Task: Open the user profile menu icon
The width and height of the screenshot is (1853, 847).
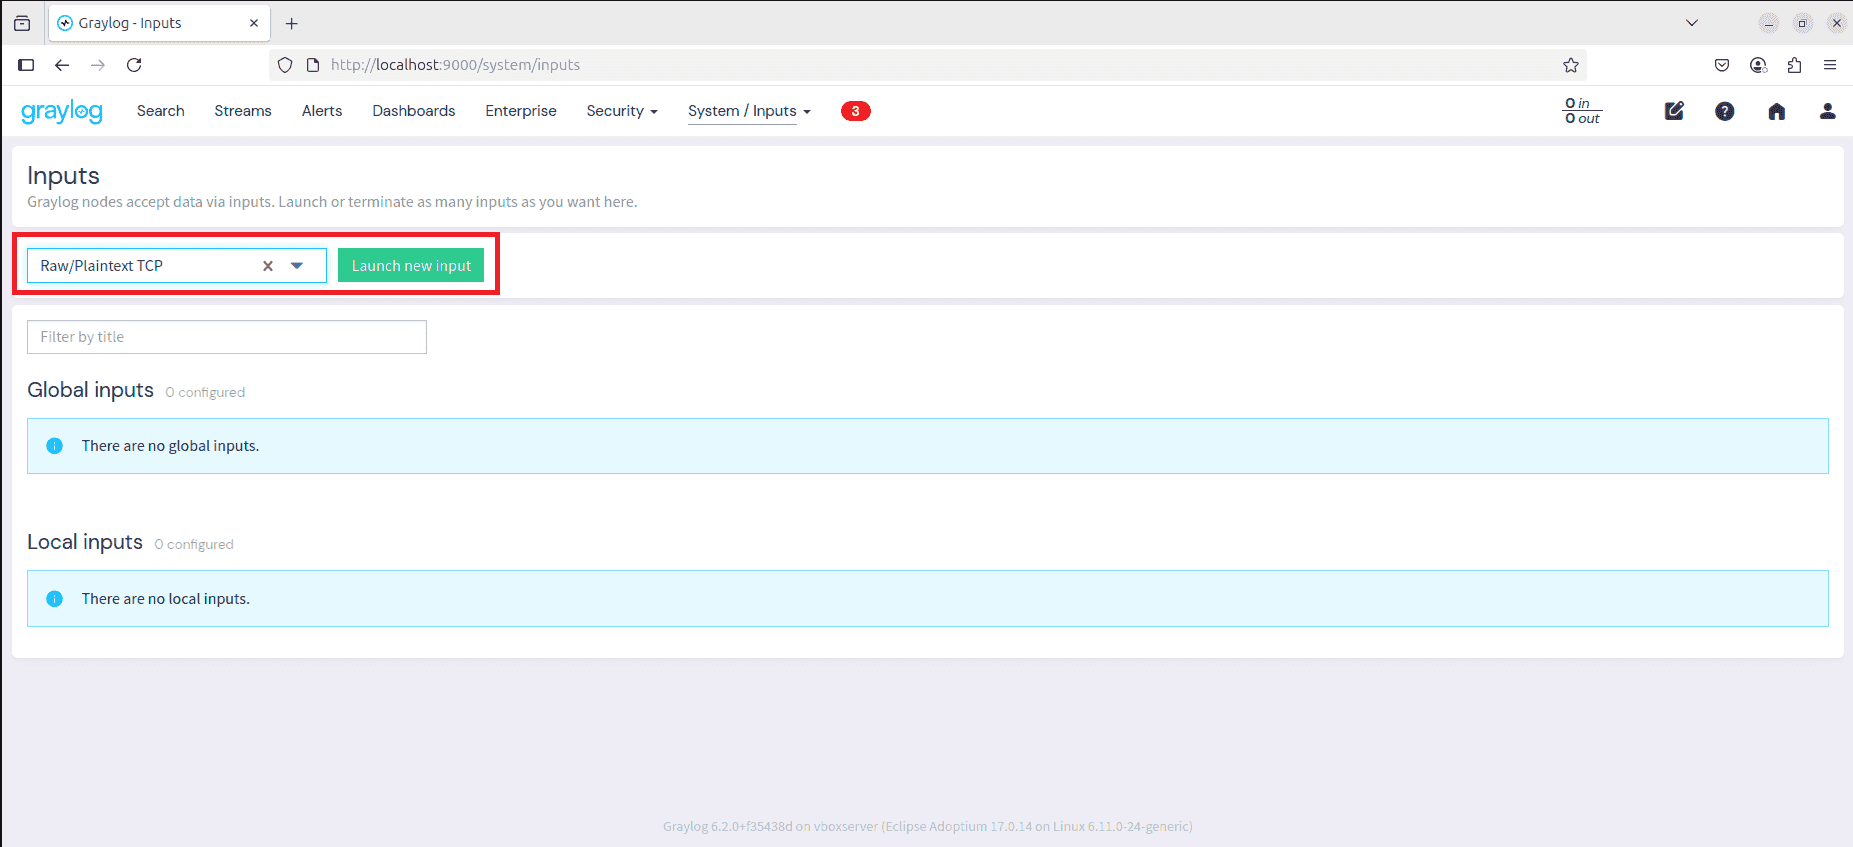Action: [x=1827, y=111]
